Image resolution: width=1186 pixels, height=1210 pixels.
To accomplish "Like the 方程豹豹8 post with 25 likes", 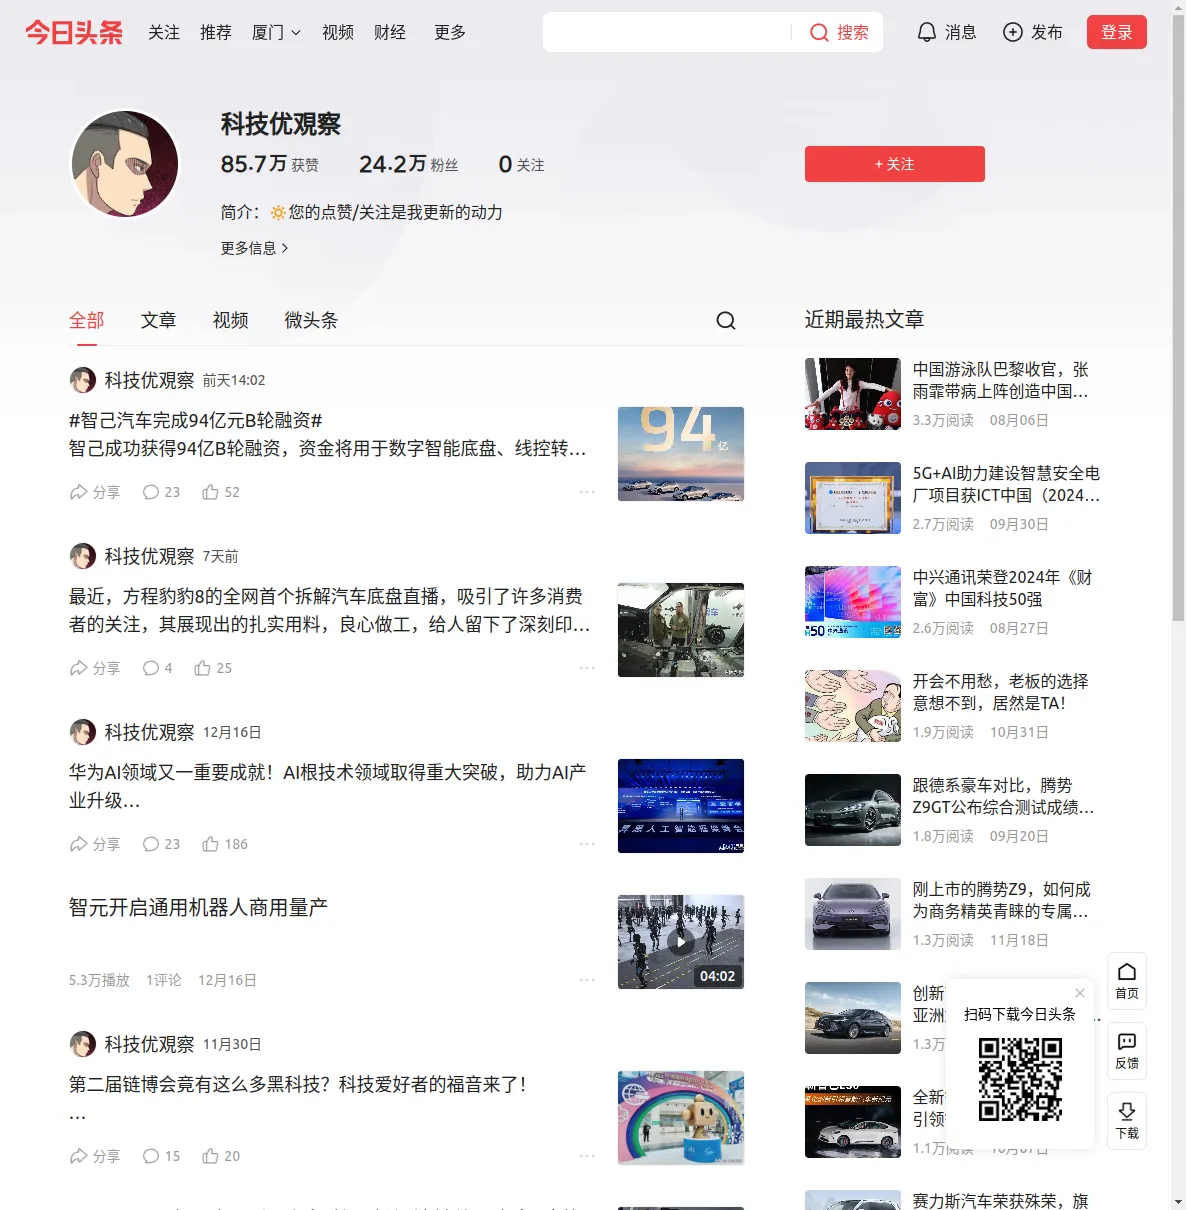I will (x=213, y=668).
